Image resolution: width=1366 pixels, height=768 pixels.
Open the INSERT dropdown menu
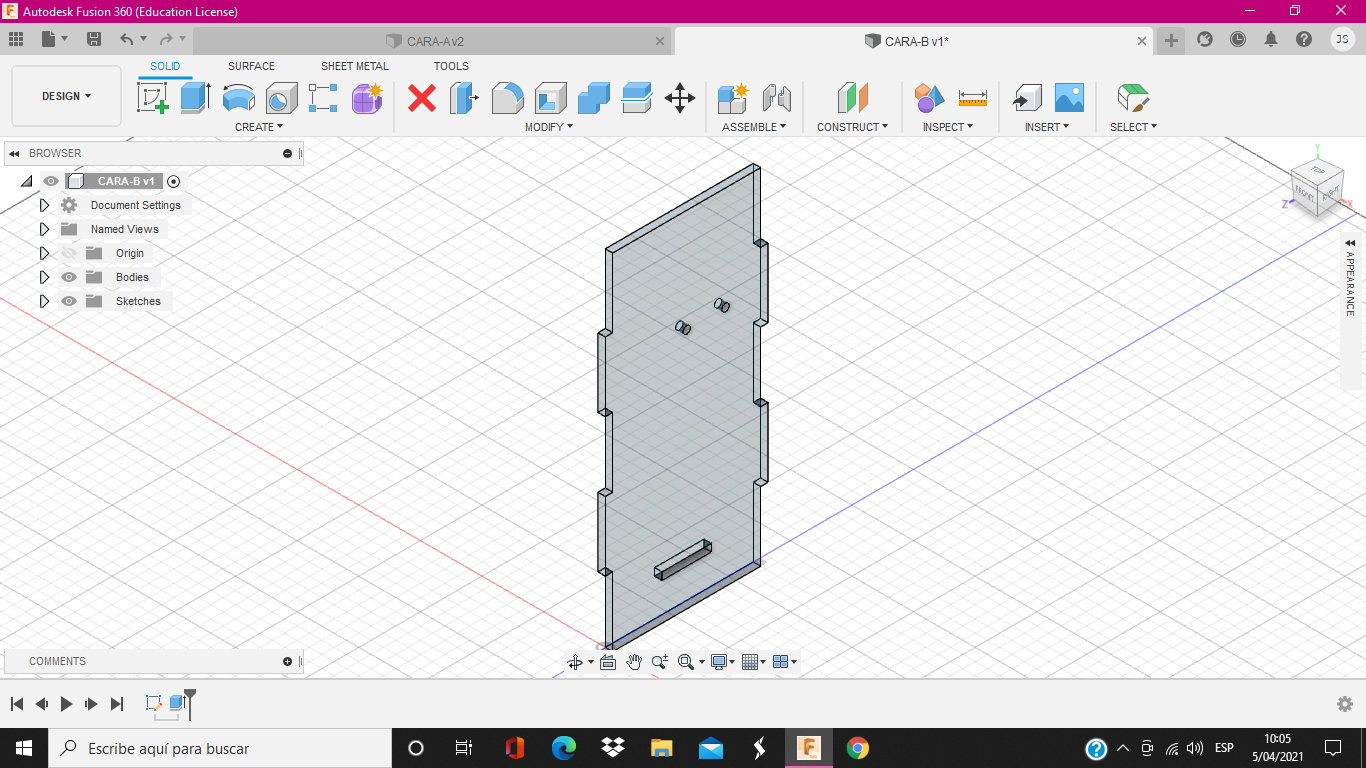point(1047,127)
